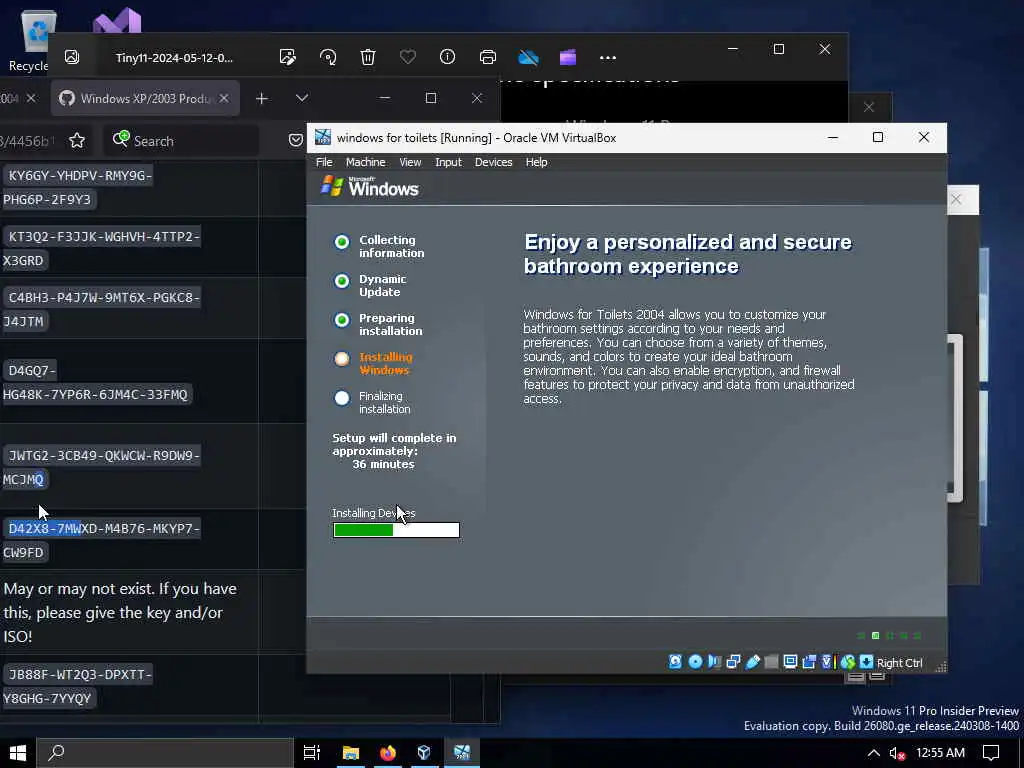Show hidden system tray icons chevron
1024x768 pixels.
point(873,753)
